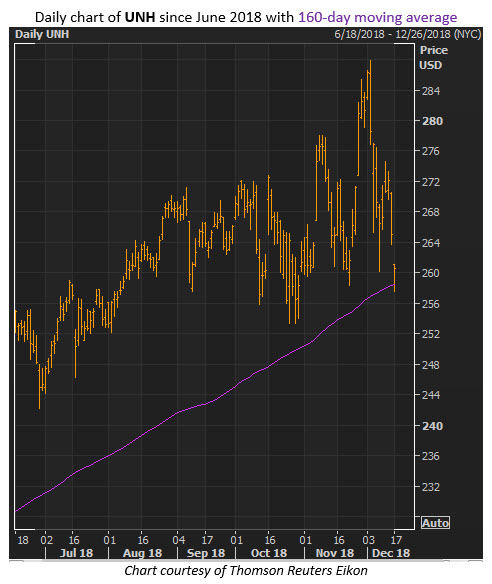Click the 'Aug 18' month label
The image size is (492, 584).
pyautogui.click(x=143, y=553)
